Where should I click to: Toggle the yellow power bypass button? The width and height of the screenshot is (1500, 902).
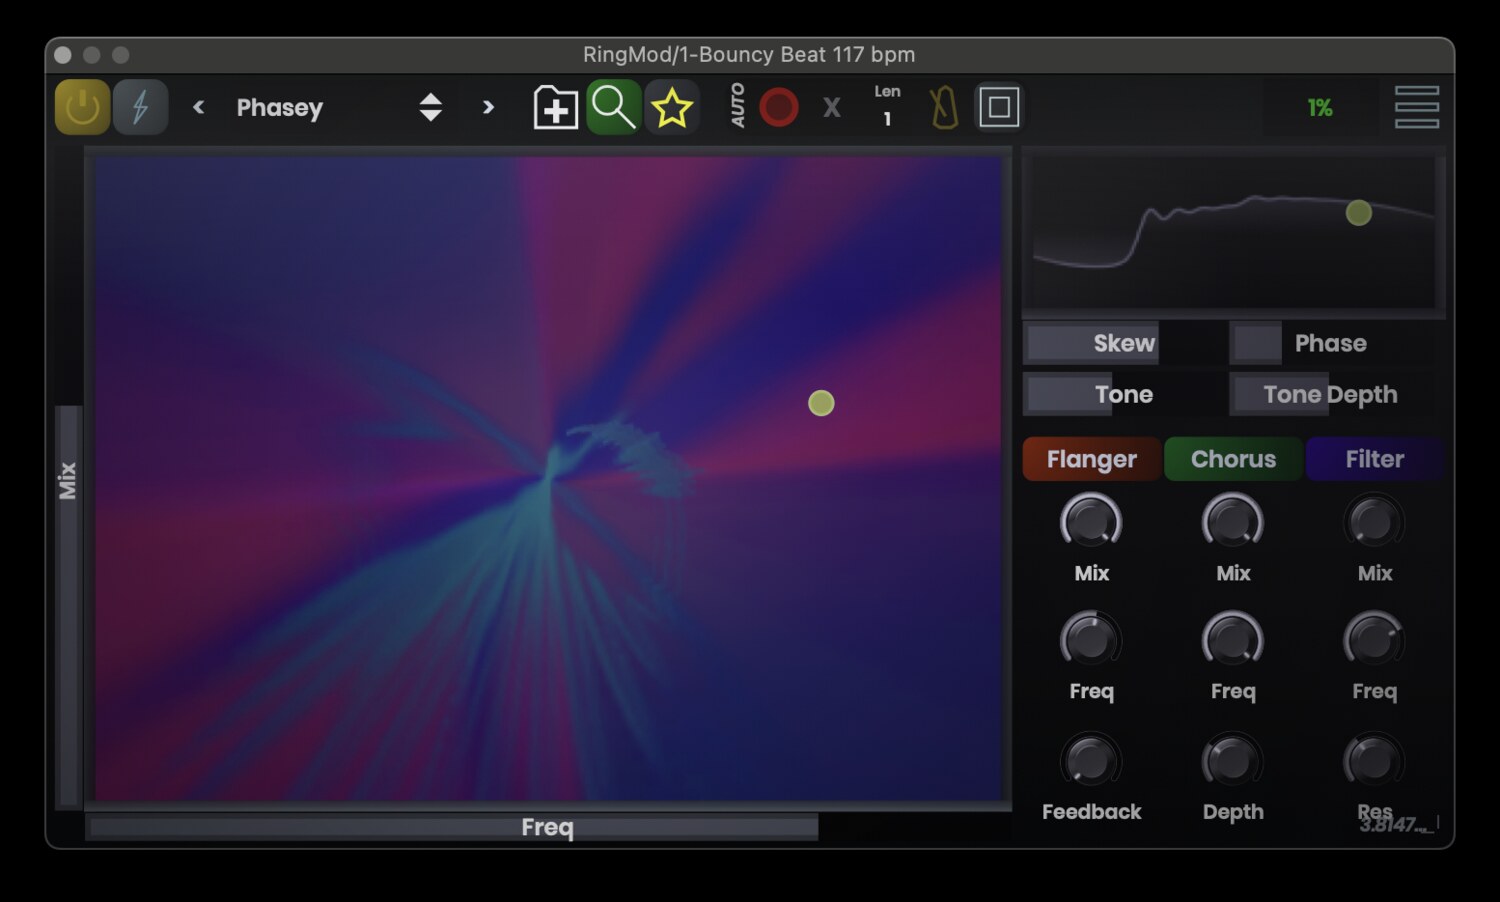click(82, 107)
